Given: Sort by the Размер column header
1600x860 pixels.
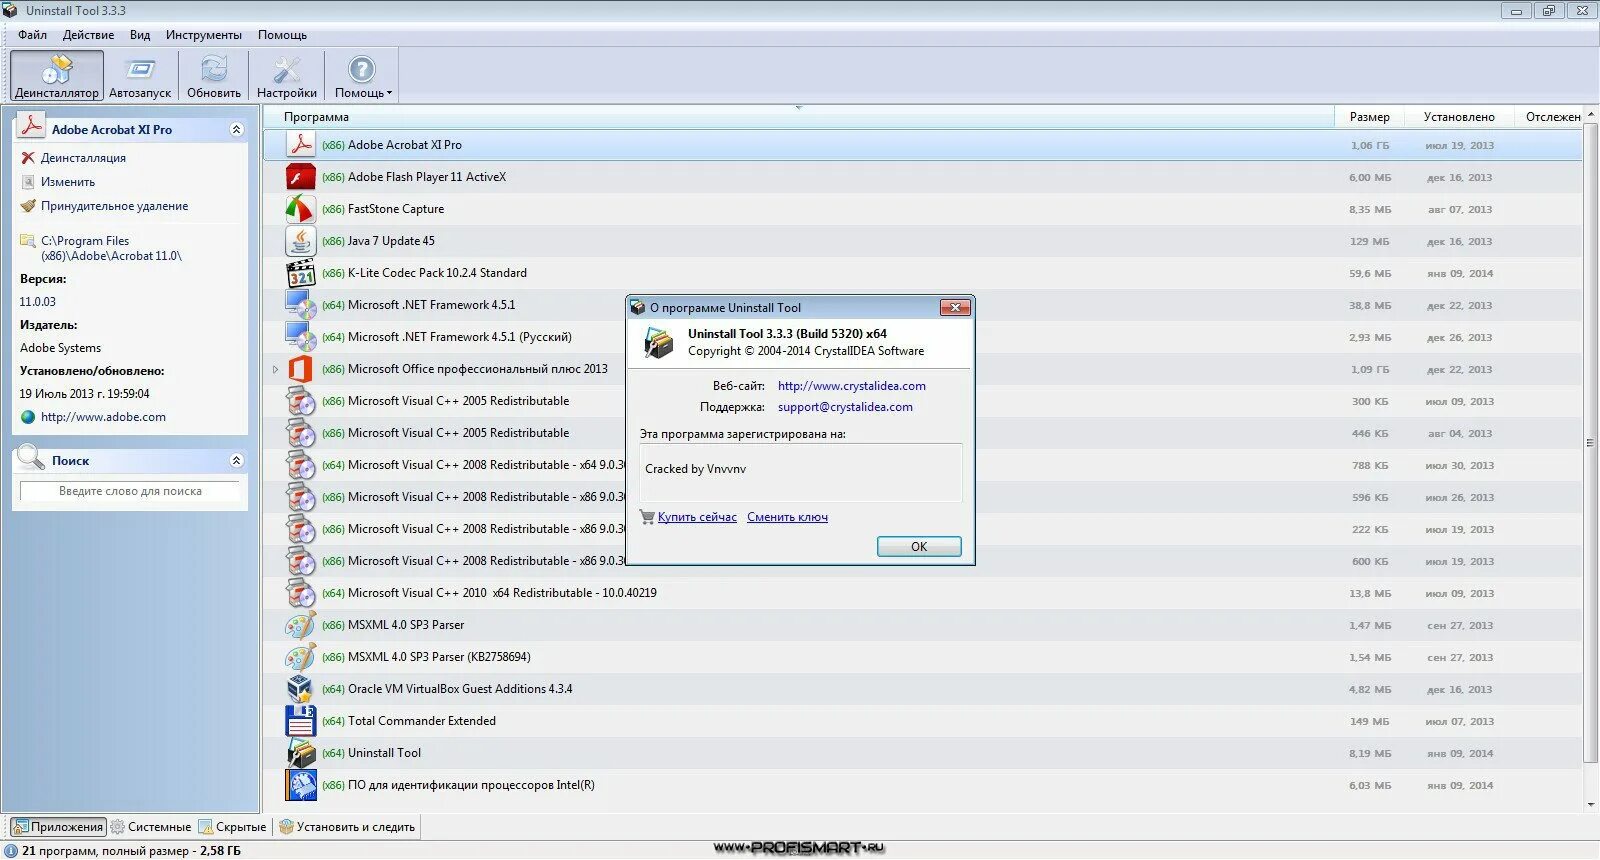Looking at the screenshot, I should [1370, 117].
